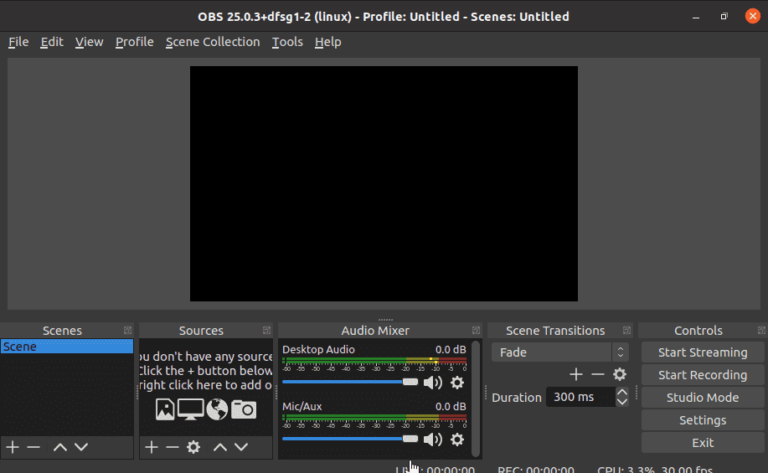The width and height of the screenshot is (768, 473).
Task: Open Desktop Audio settings gear
Action: click(457, 382)
